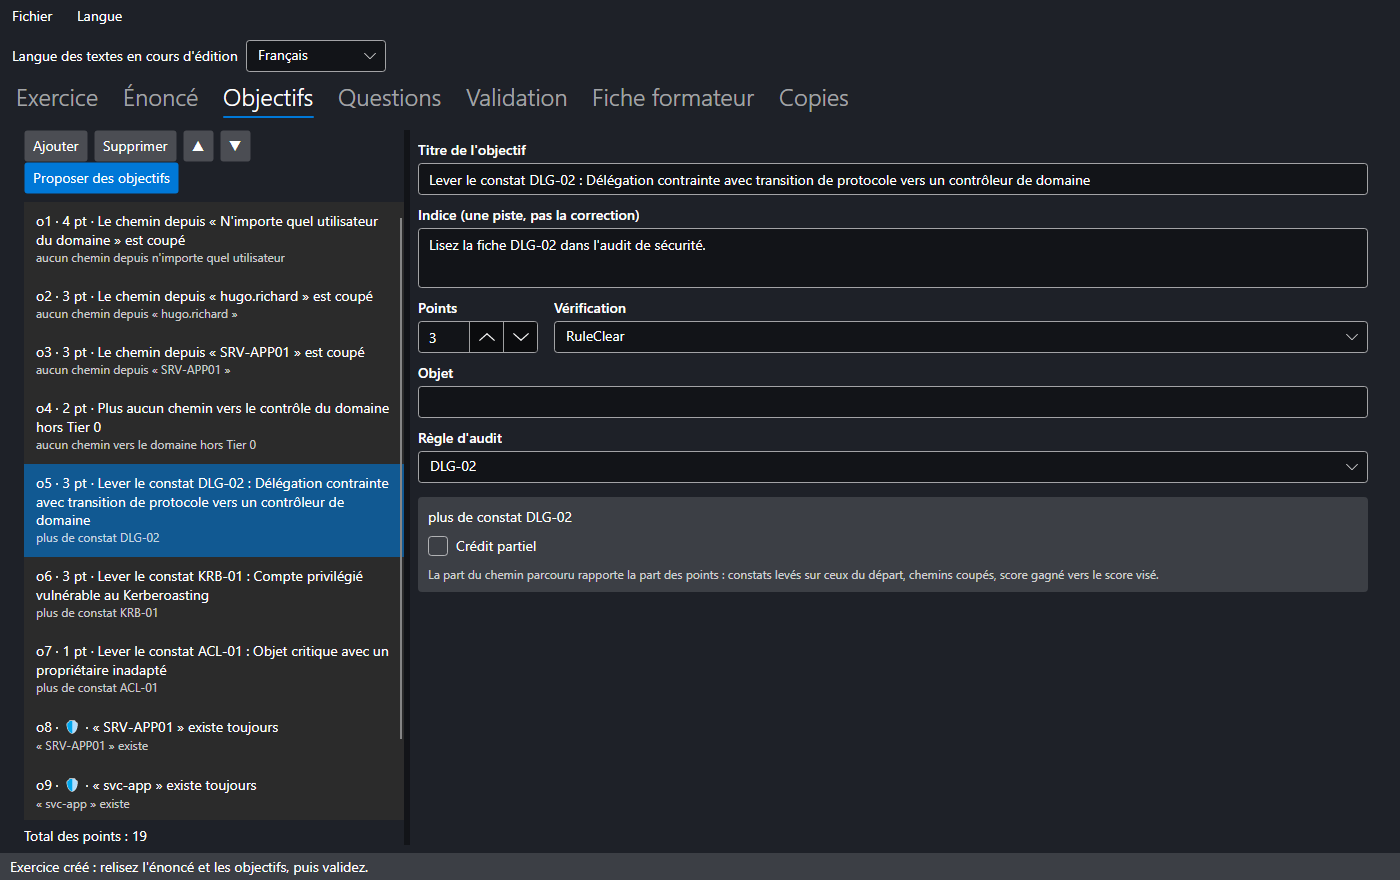Move objective up with the up arrow

tap(198, 146)
